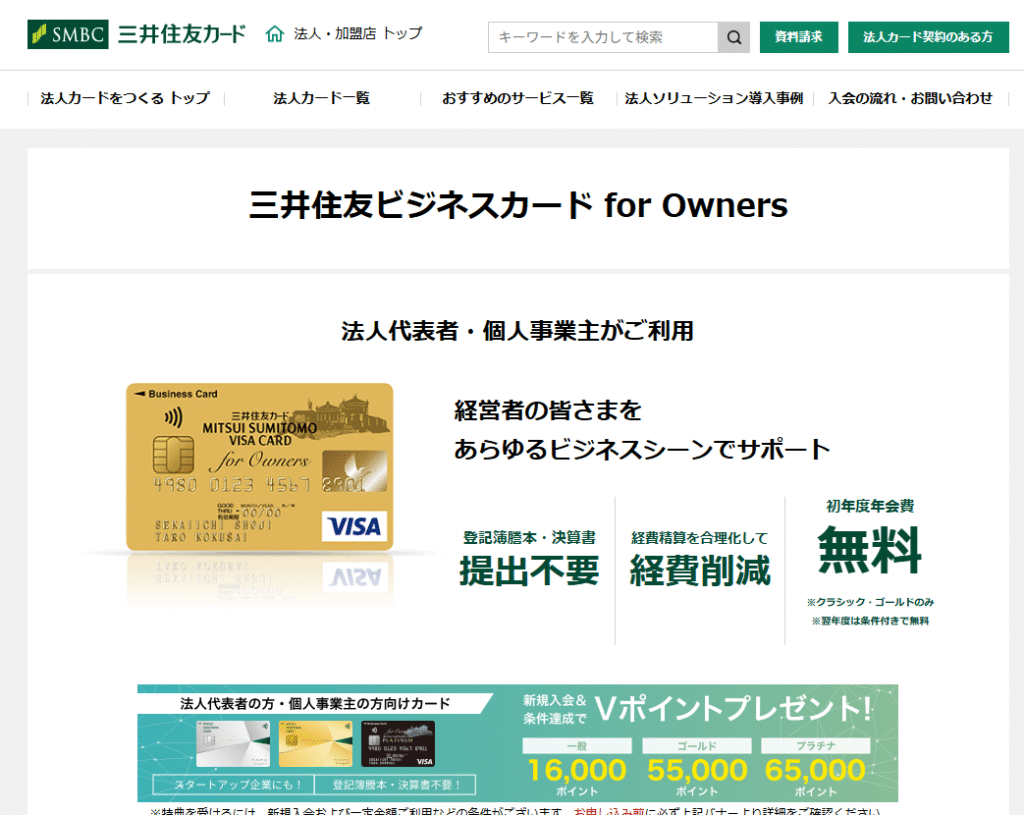Click the 65,000 platinum points figure
Image resolution: width=1024 pixels, height=815 pixels.
tap(814, 770)
